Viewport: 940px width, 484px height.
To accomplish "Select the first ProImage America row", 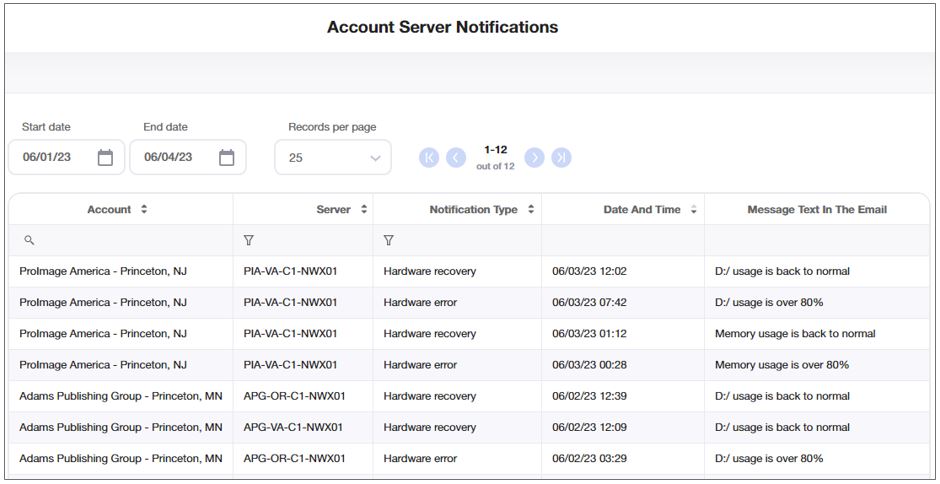I will 103,272.
